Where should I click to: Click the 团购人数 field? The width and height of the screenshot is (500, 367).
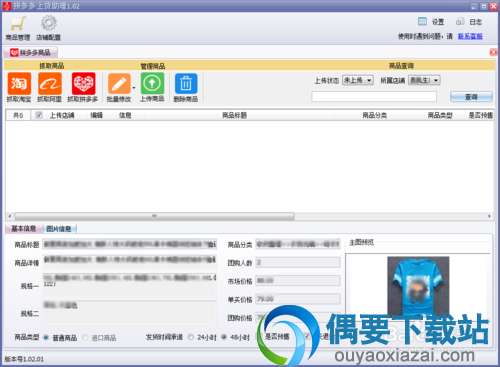coord(298,262)
